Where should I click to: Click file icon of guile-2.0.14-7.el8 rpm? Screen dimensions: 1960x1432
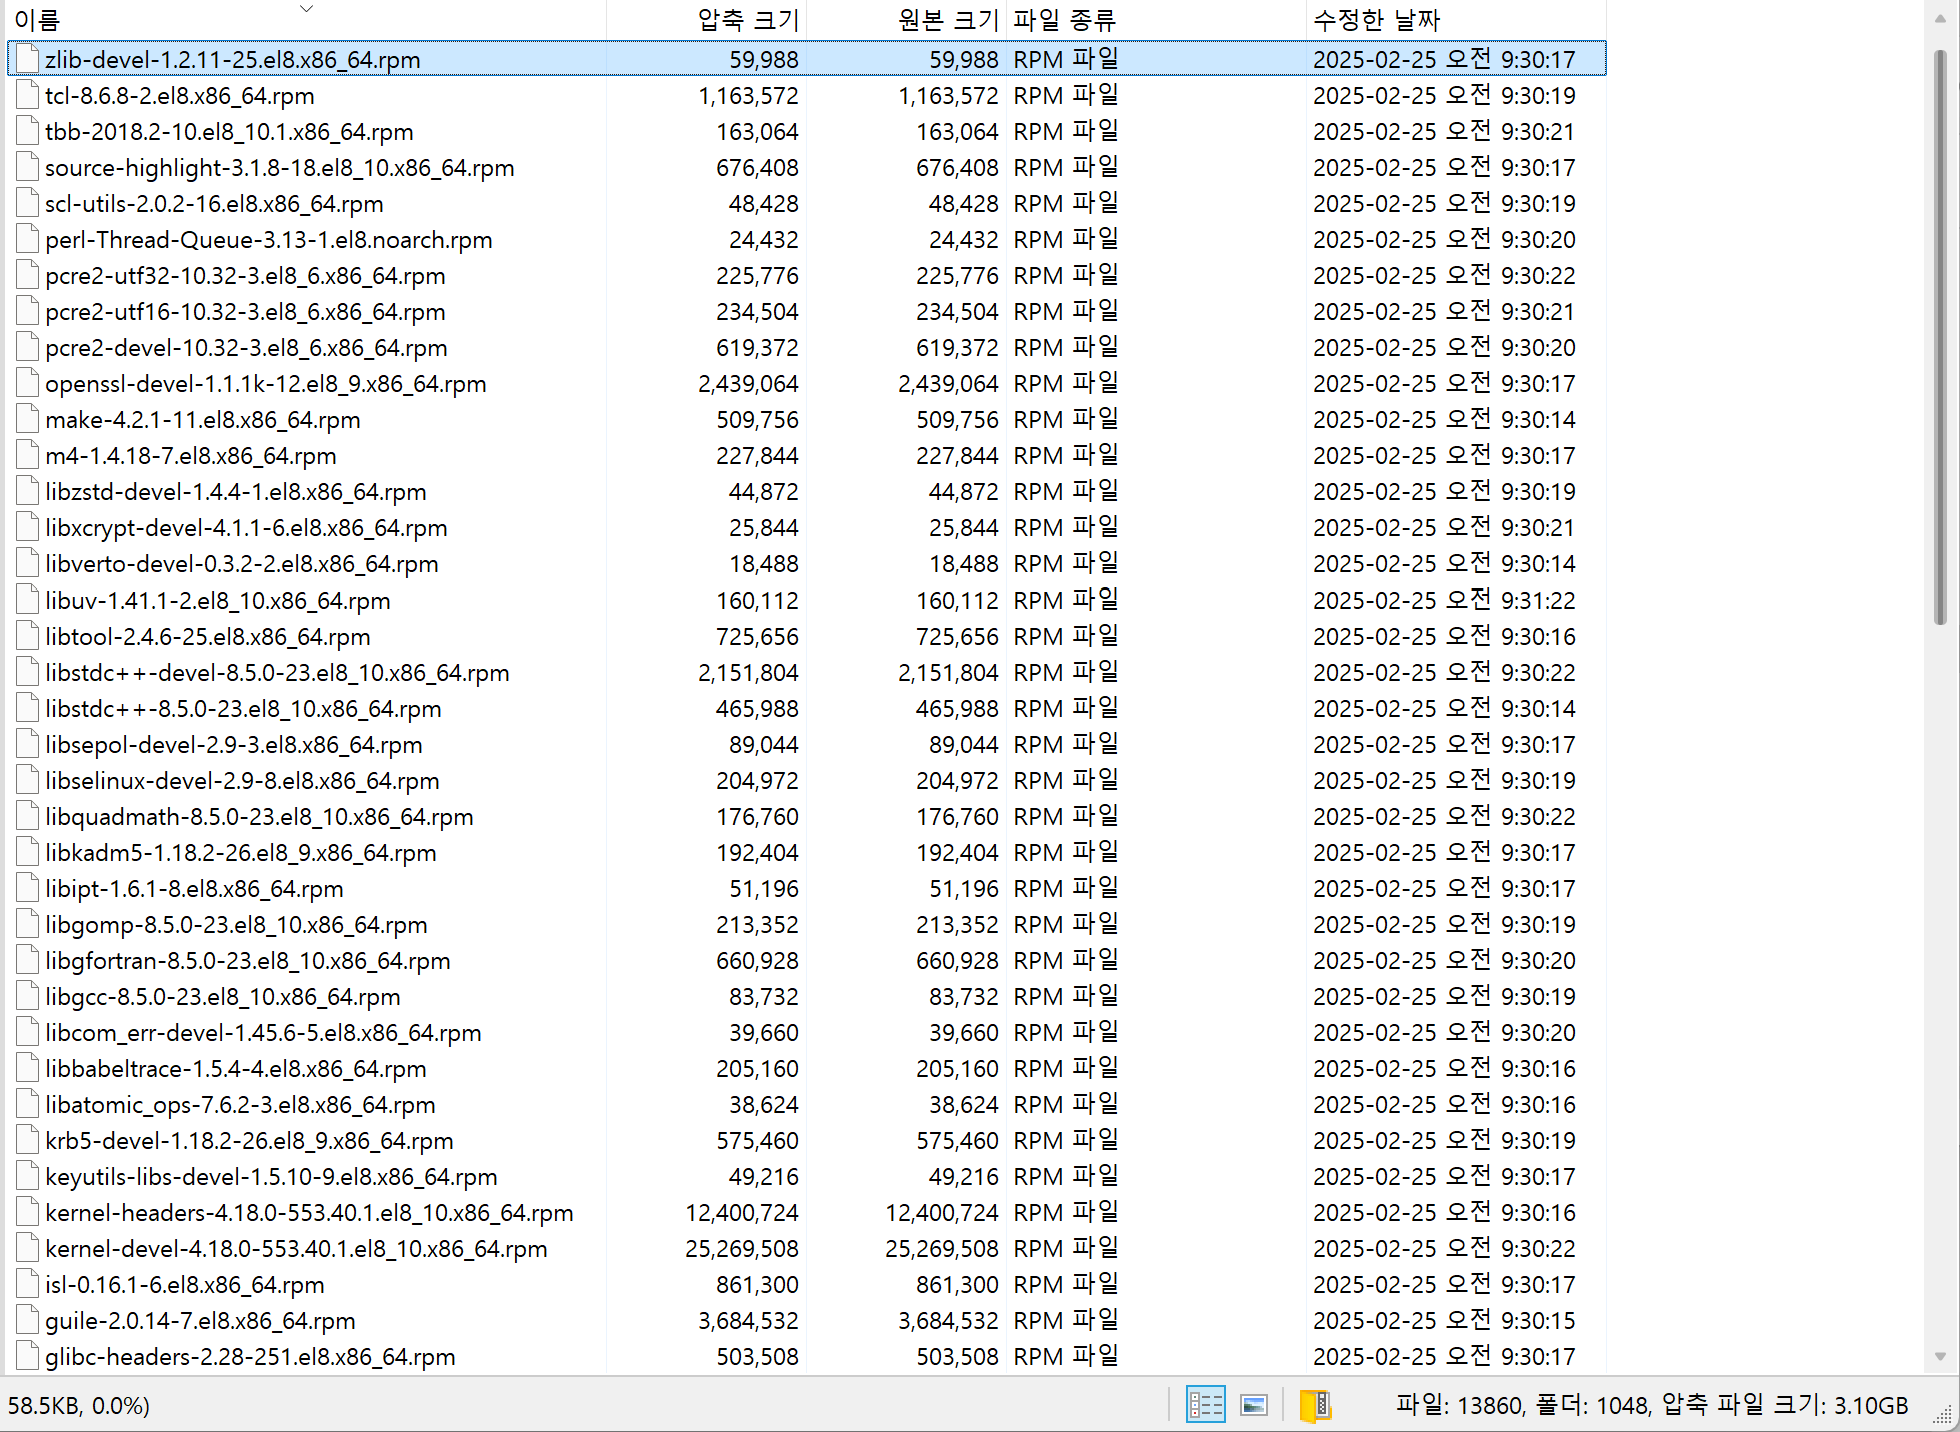pyautogui.click(x=28, y=1321)
